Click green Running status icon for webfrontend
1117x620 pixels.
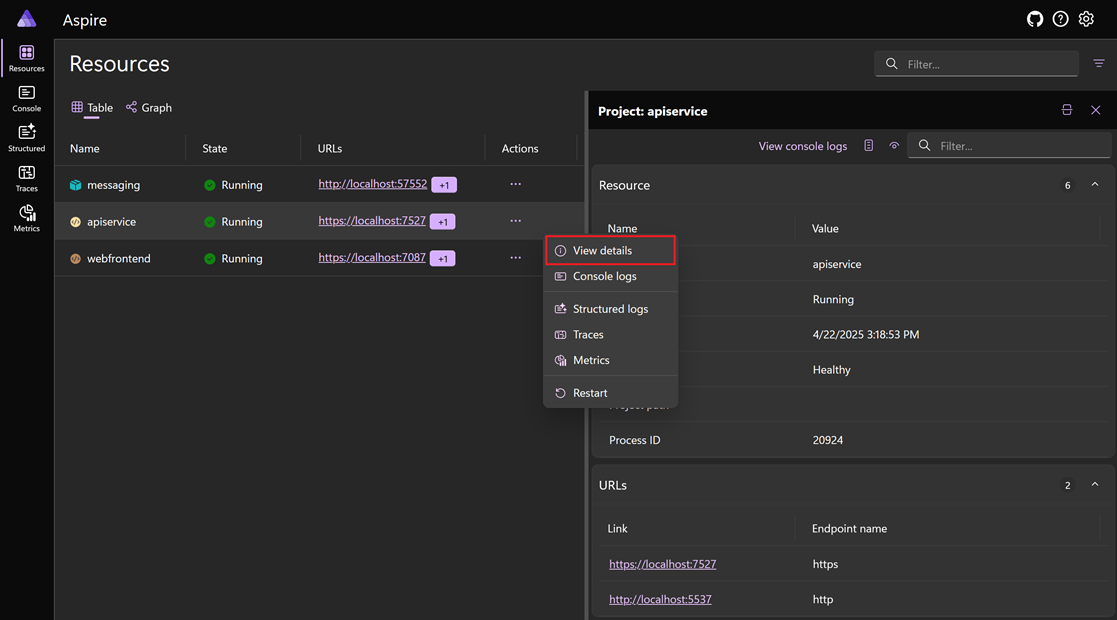(209, 259)
